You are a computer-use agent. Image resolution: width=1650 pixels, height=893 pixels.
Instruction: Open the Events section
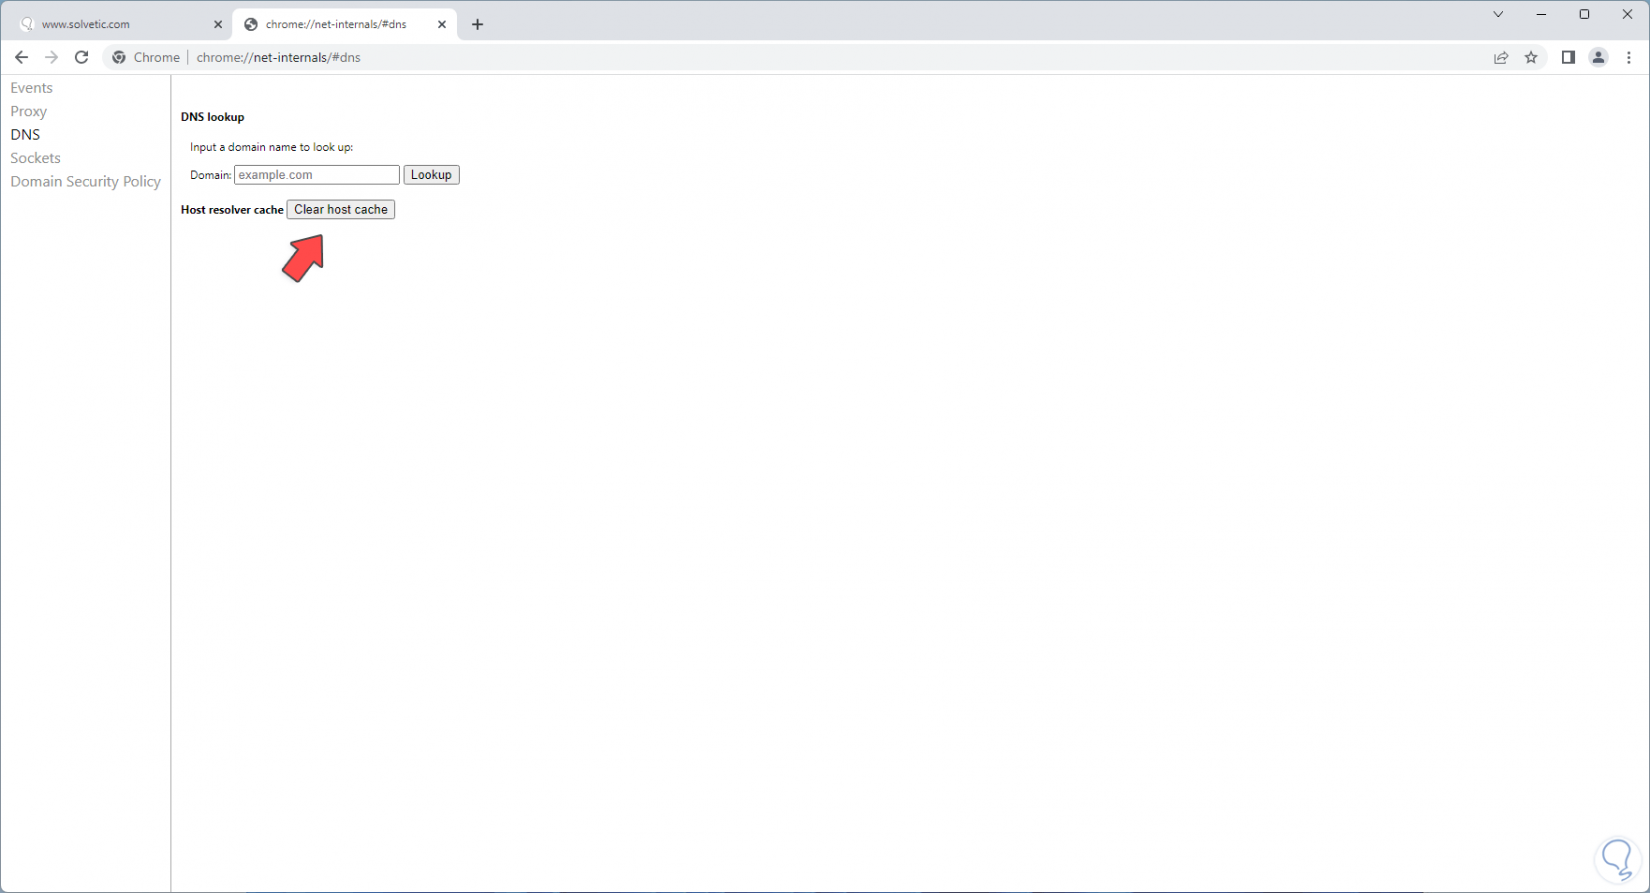tap(32, 88)
